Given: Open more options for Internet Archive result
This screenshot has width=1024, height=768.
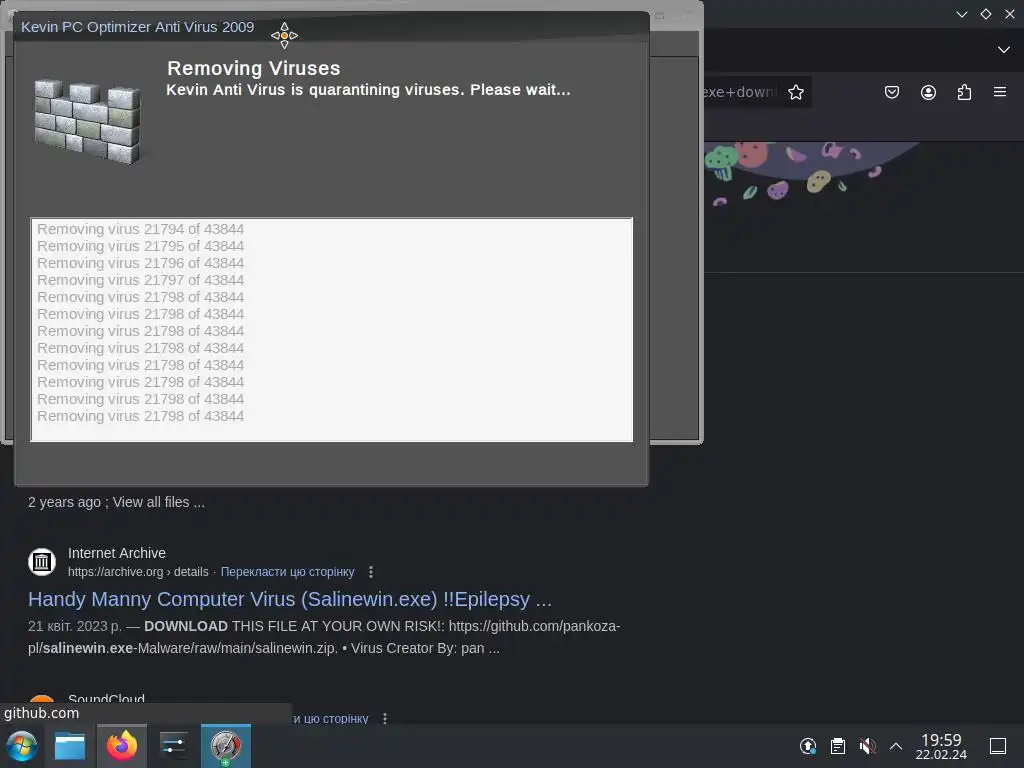Looking at the screenshot, I should (371, 572).
